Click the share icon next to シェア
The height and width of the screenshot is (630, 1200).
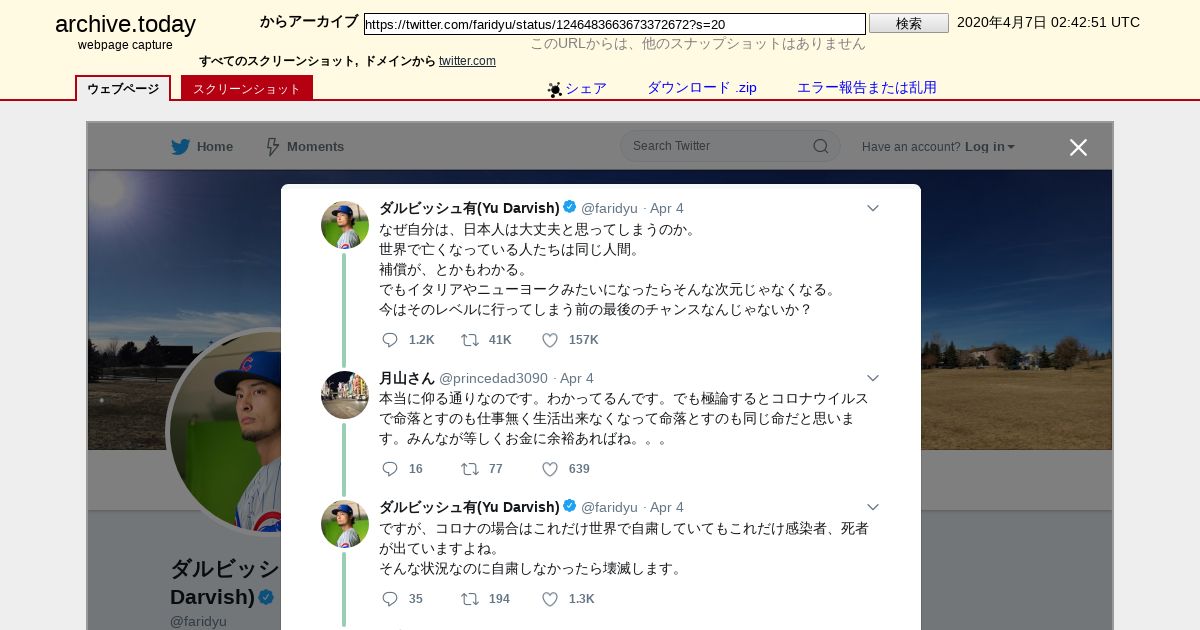[x=555, y=89]
